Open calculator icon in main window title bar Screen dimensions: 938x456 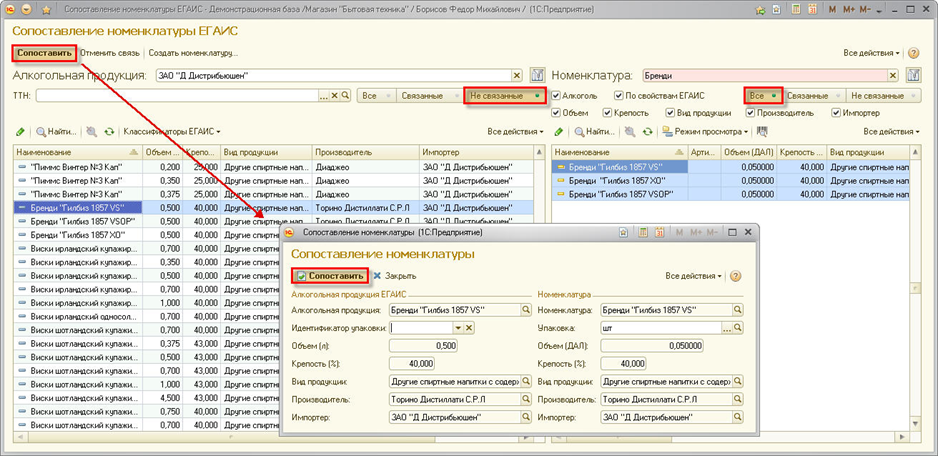click(796, 10)
